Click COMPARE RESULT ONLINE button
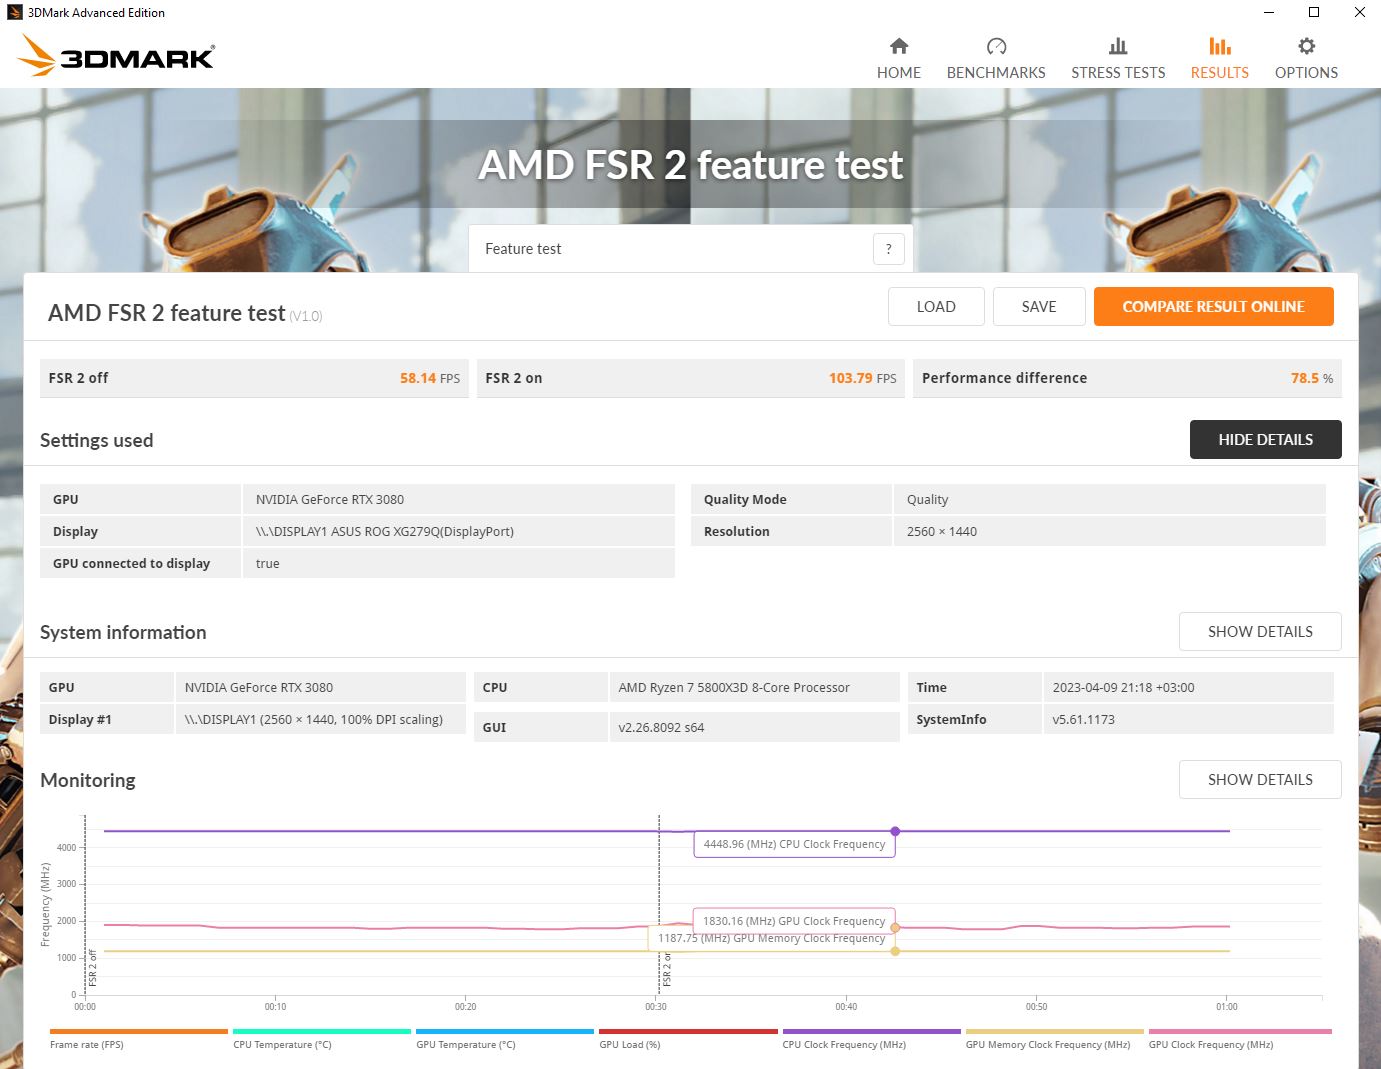Screen dimensions: 1381x1069 pyautogui.click(x=1214, y=307)
